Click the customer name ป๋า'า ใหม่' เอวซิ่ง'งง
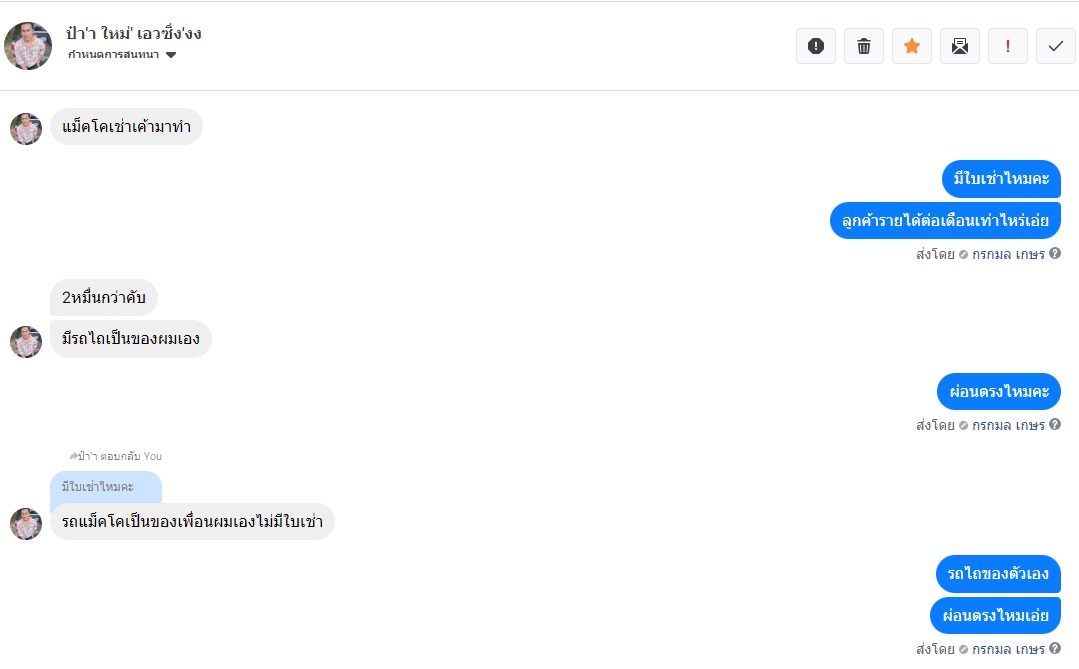This screenshot has width=1079, height=669. pos(134,33)
